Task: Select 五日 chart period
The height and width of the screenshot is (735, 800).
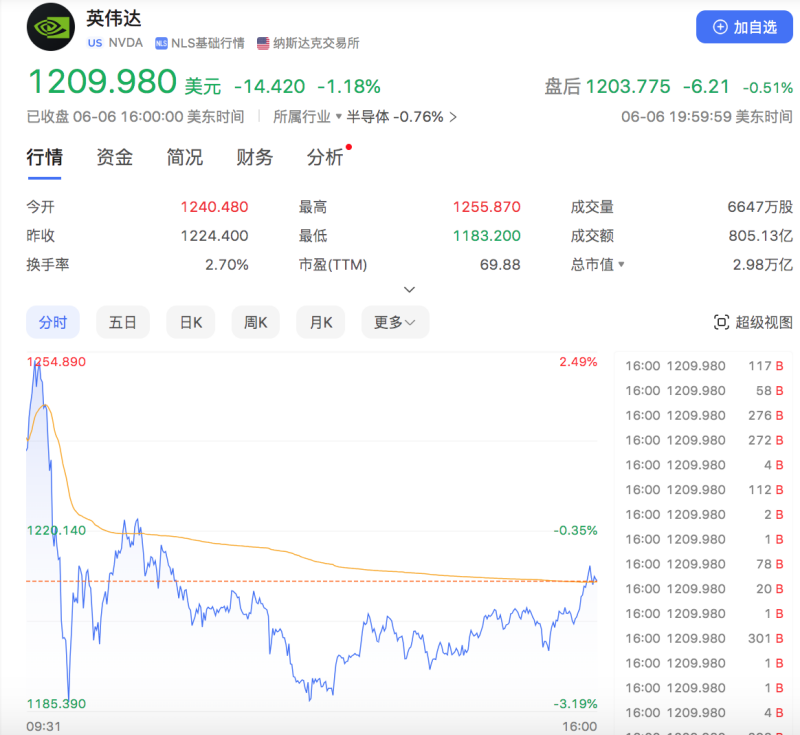Action: [x=123, y=322]
